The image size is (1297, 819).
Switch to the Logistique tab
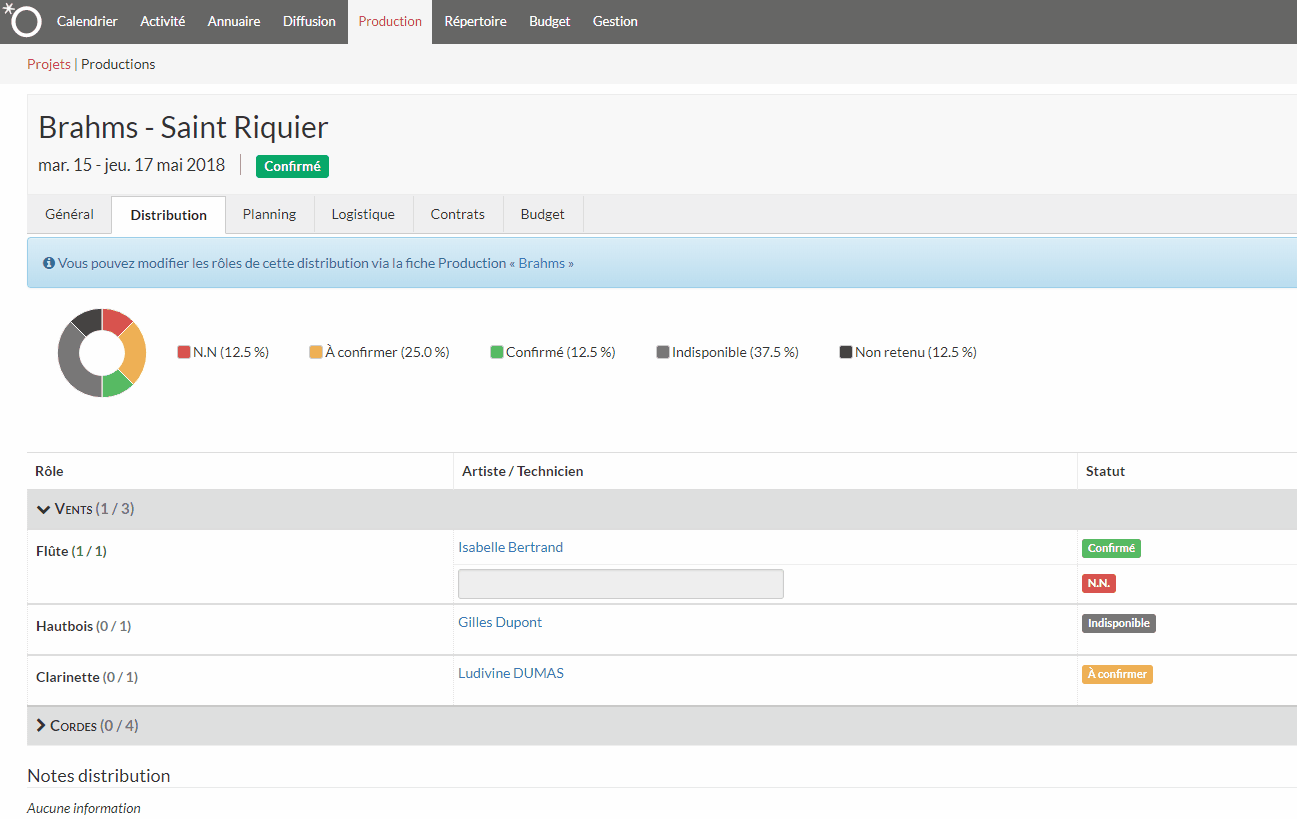coord(363,214)
